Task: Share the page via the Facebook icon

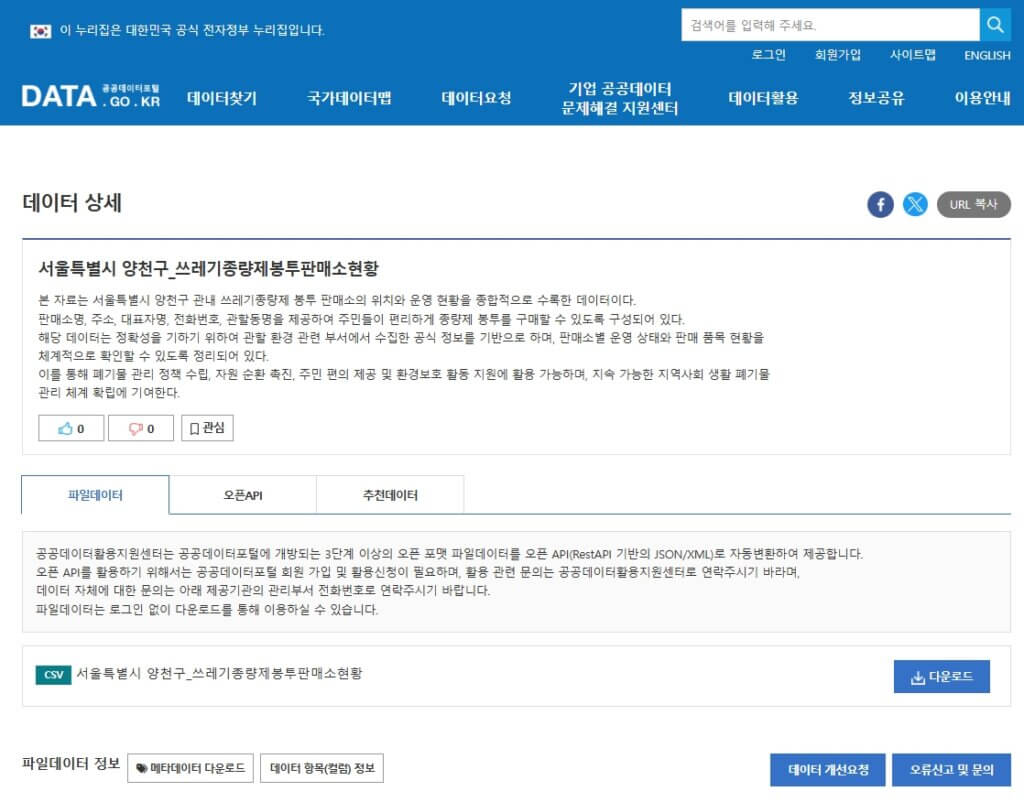Action: (x=880, y=204)
